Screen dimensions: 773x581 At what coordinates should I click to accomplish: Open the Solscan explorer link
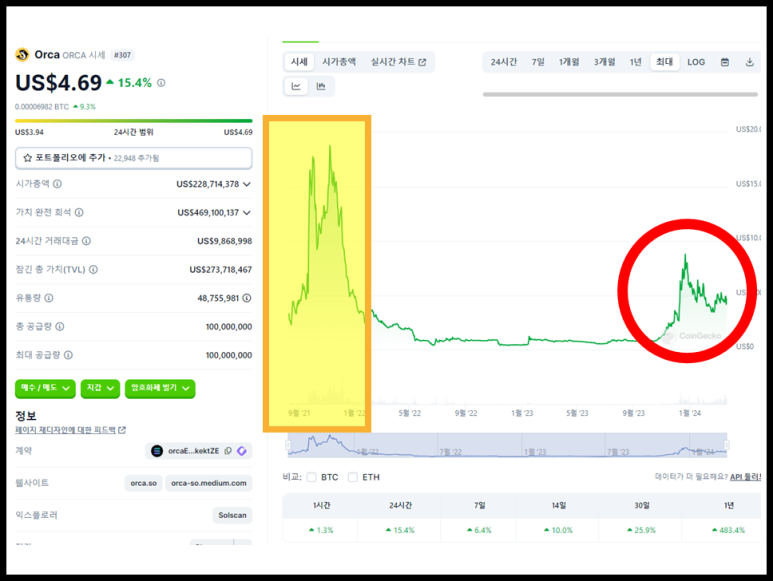tap(232, 515)
